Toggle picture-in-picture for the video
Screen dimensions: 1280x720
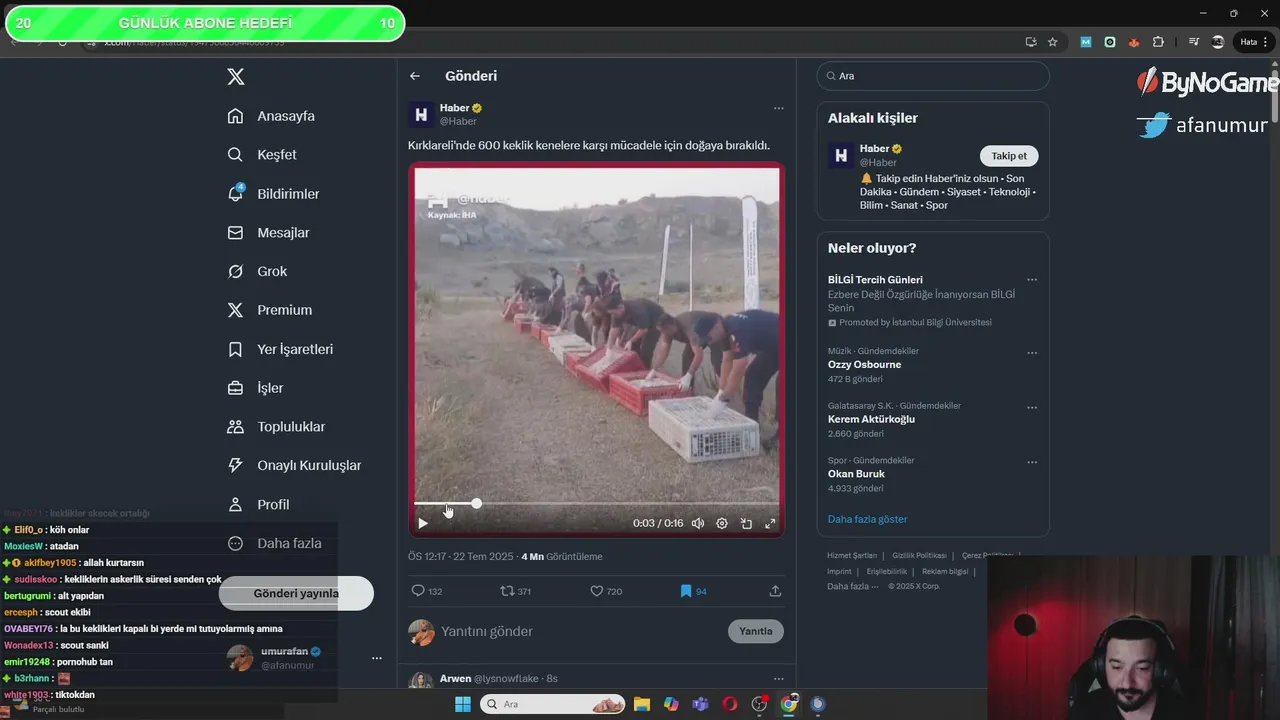click(746, 523)
